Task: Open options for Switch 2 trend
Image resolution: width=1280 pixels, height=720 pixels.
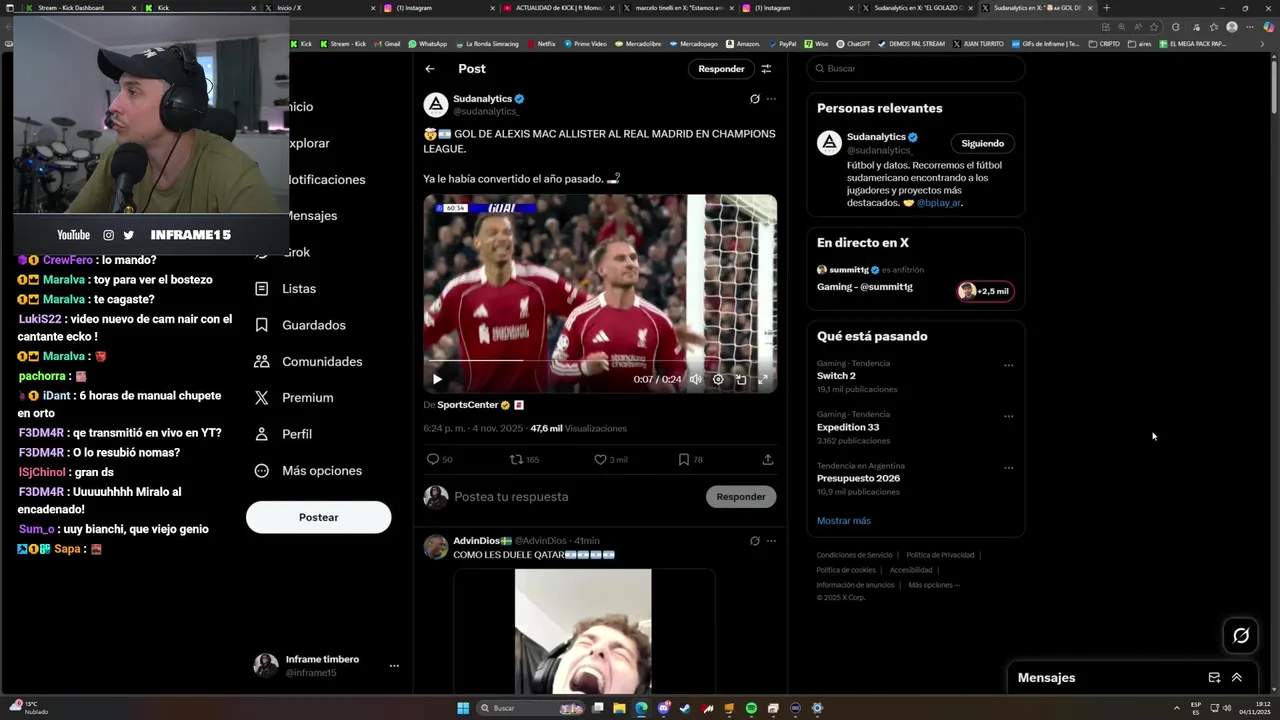Action: pos(1008,365)
